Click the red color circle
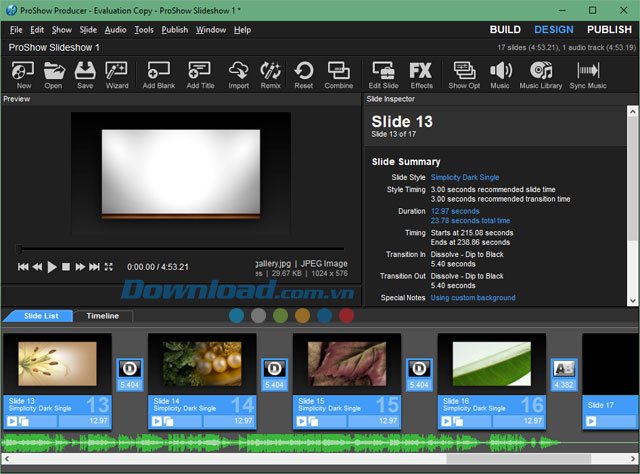Screen dimensions: 640x474 point(346,316)
